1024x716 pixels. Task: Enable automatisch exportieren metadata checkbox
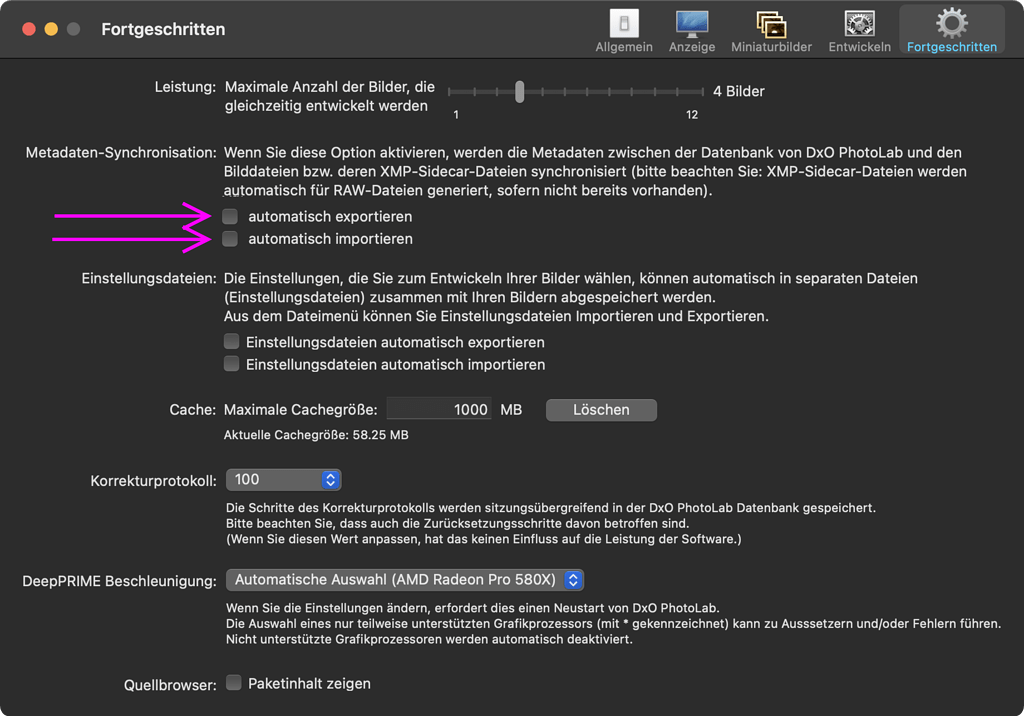230,216
